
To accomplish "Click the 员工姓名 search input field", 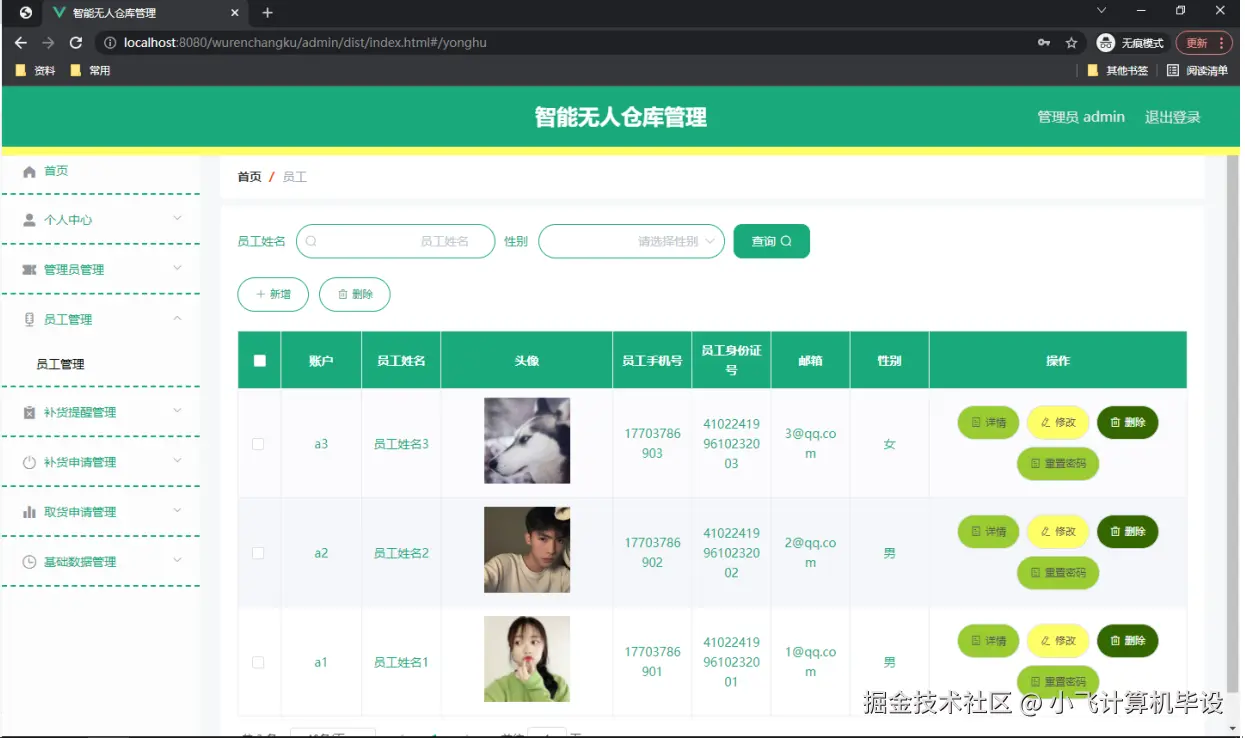I will point(396,241).
